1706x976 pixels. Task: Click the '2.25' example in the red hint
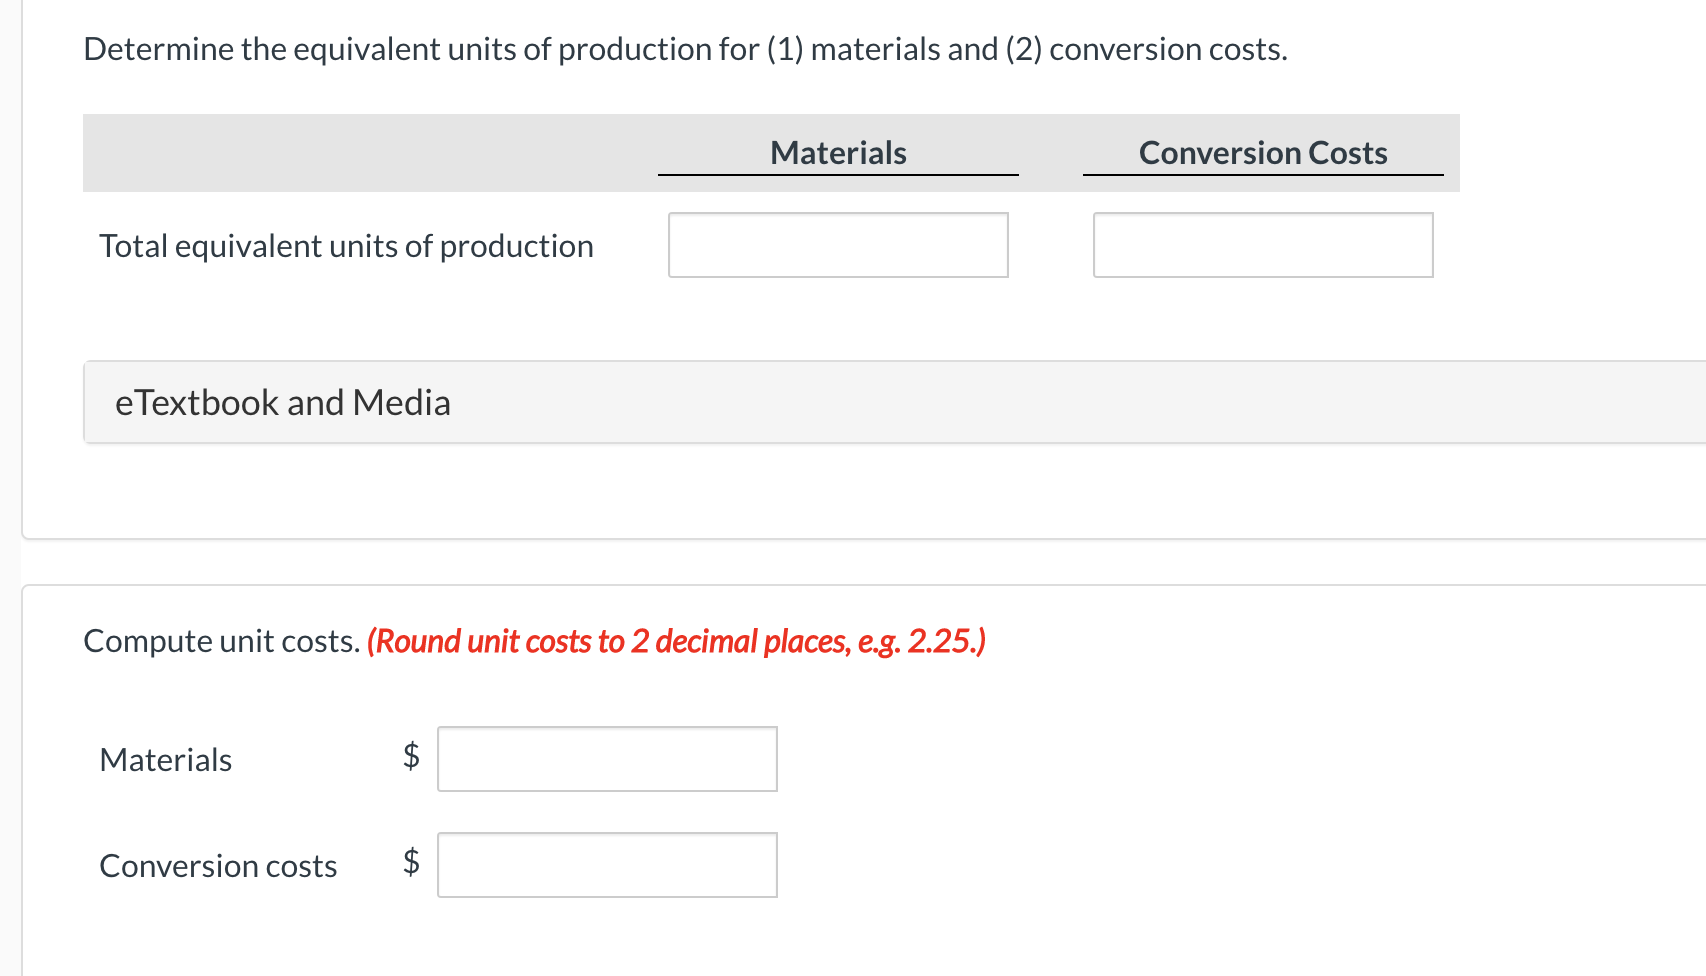(943, 641)
